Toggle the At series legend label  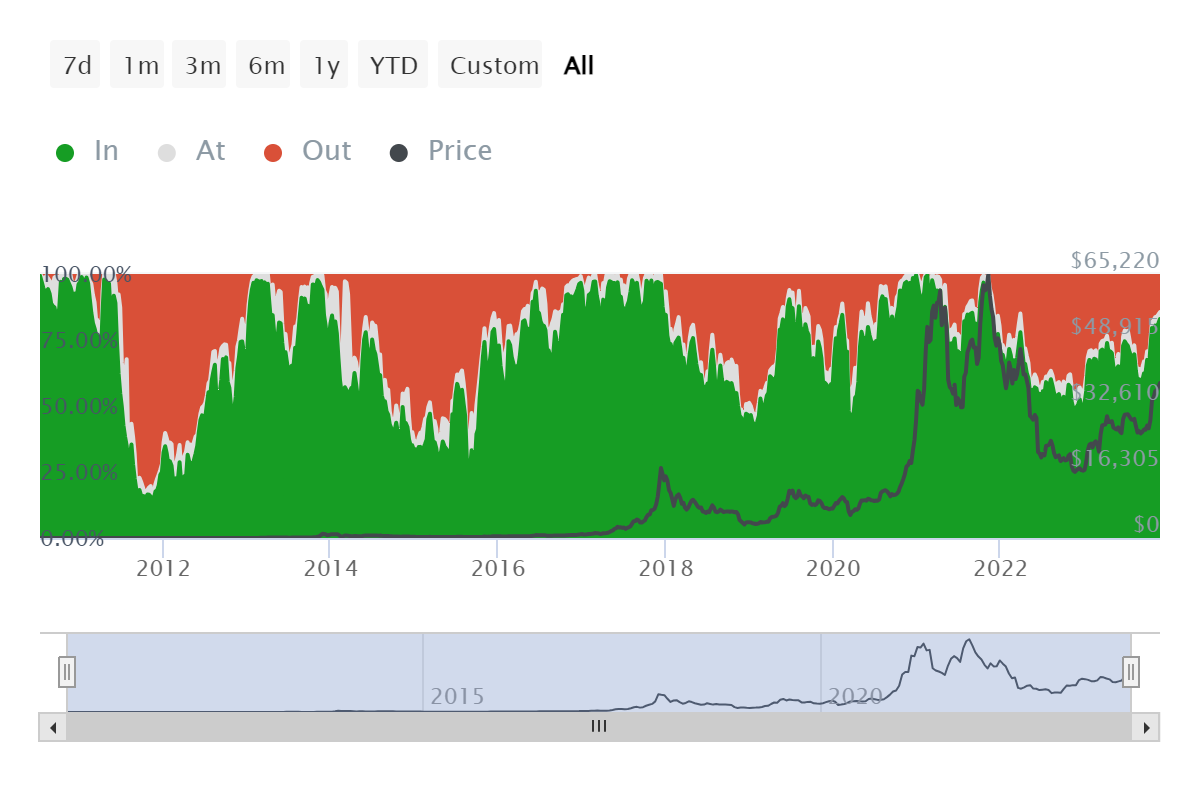(210, 151)
